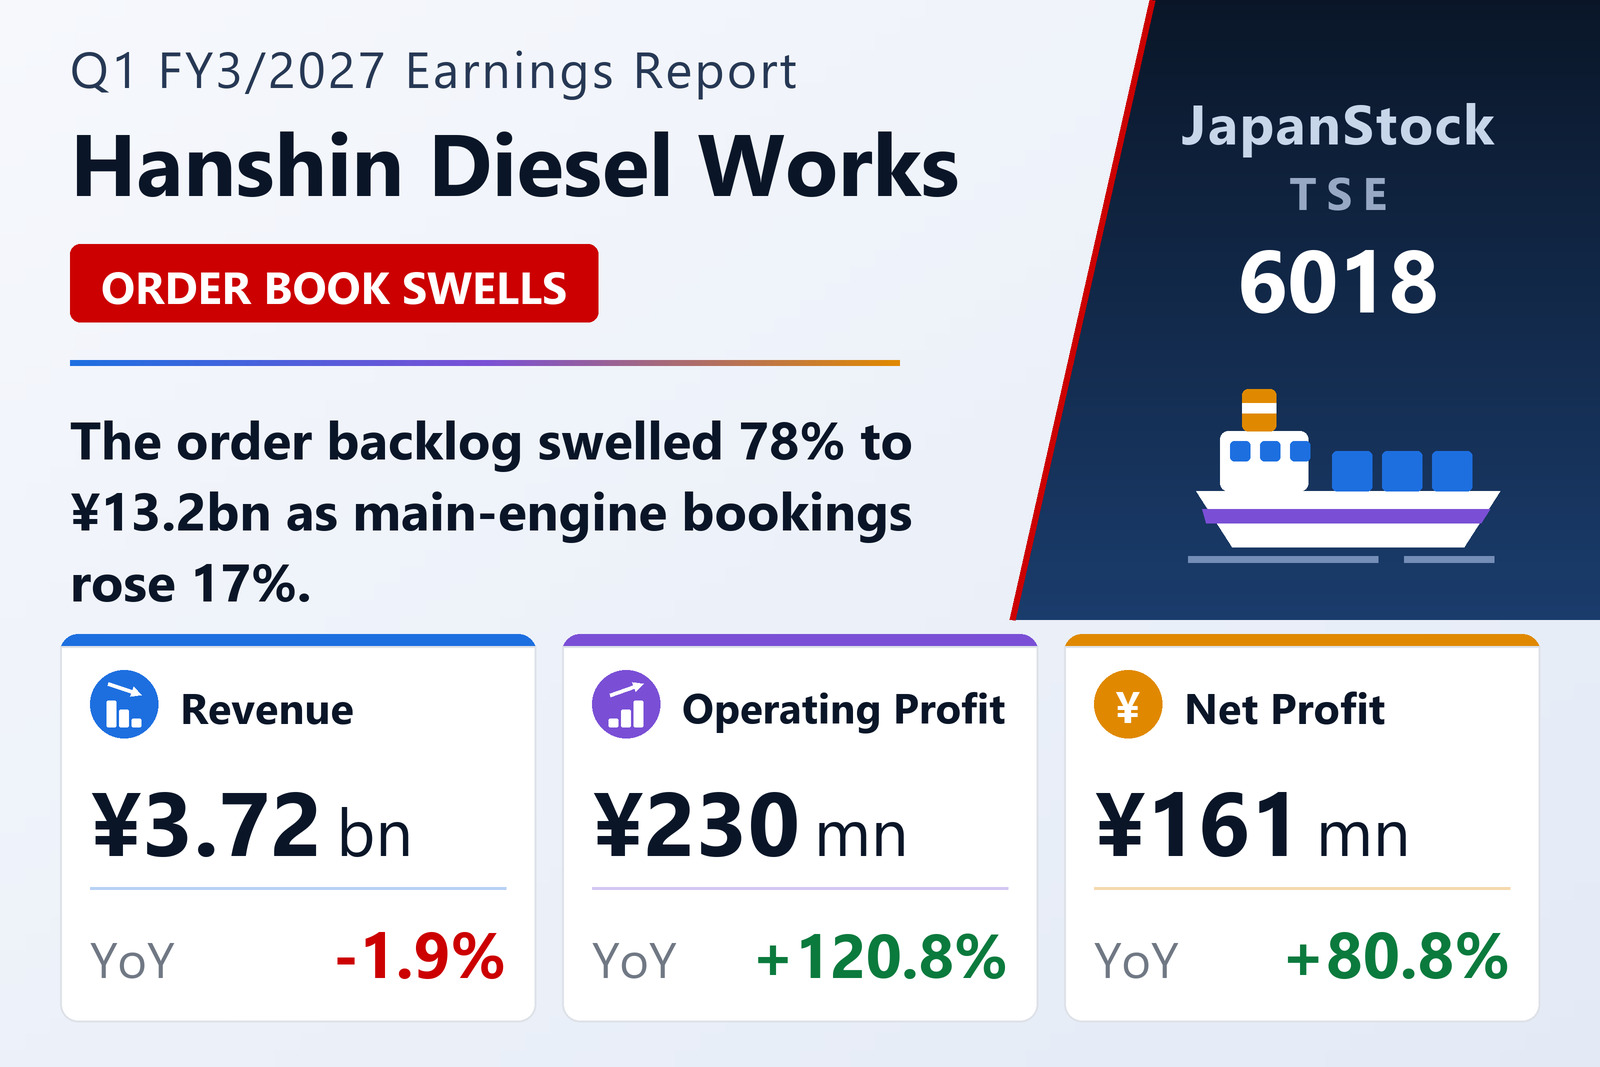The height and width of the screenshot is (1067, 1600).
Task: Click the -1.9% revenue YoY change
Action: point(420,957)
